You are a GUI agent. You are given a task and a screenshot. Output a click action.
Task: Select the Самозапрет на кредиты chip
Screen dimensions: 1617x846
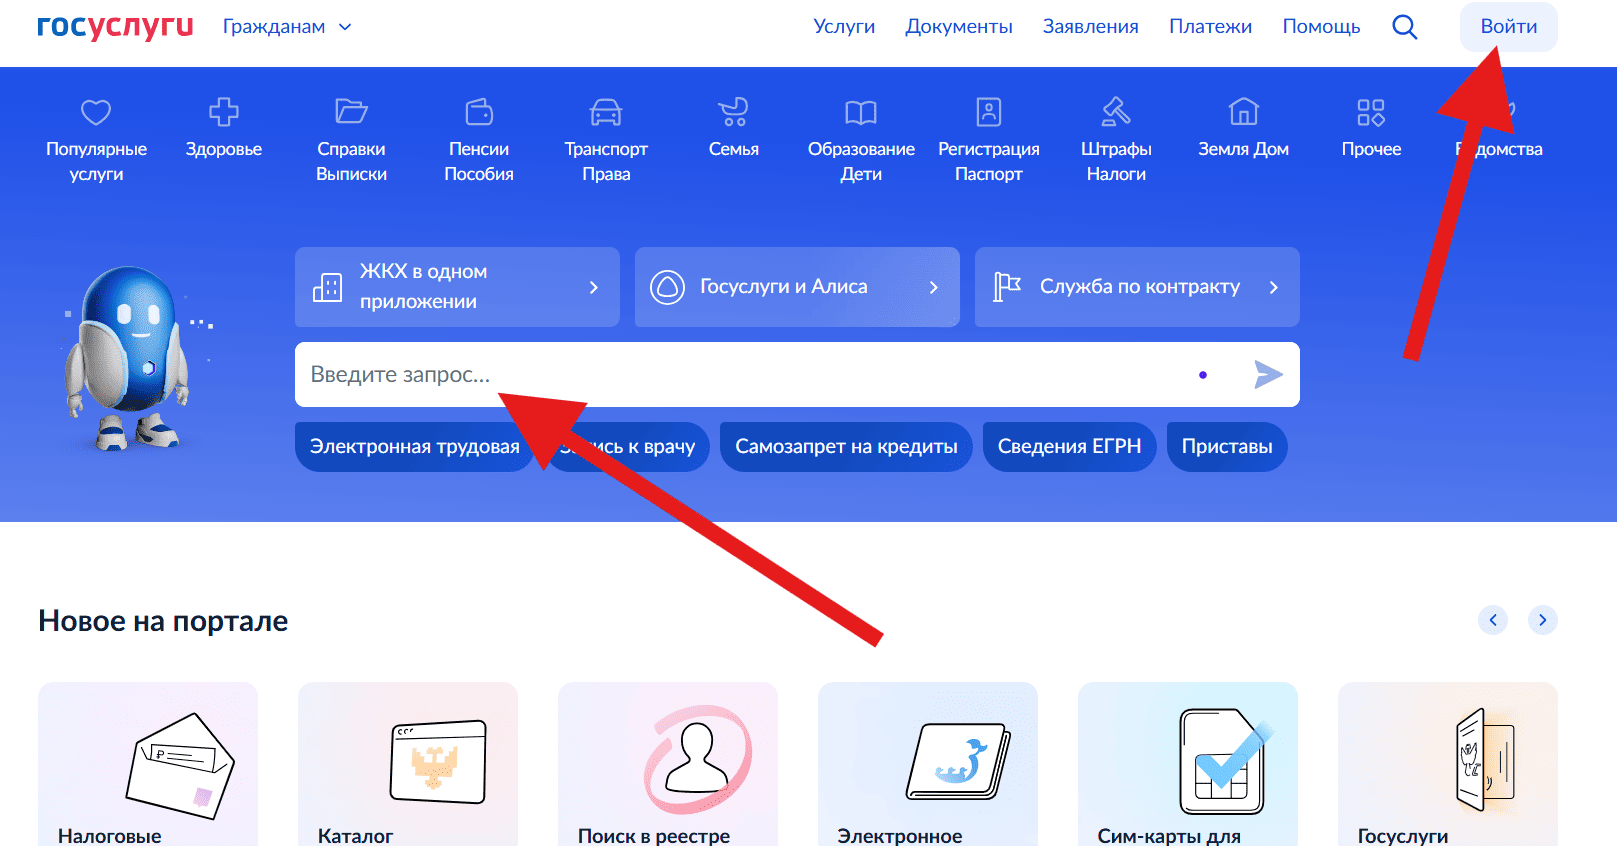(846, 447)
